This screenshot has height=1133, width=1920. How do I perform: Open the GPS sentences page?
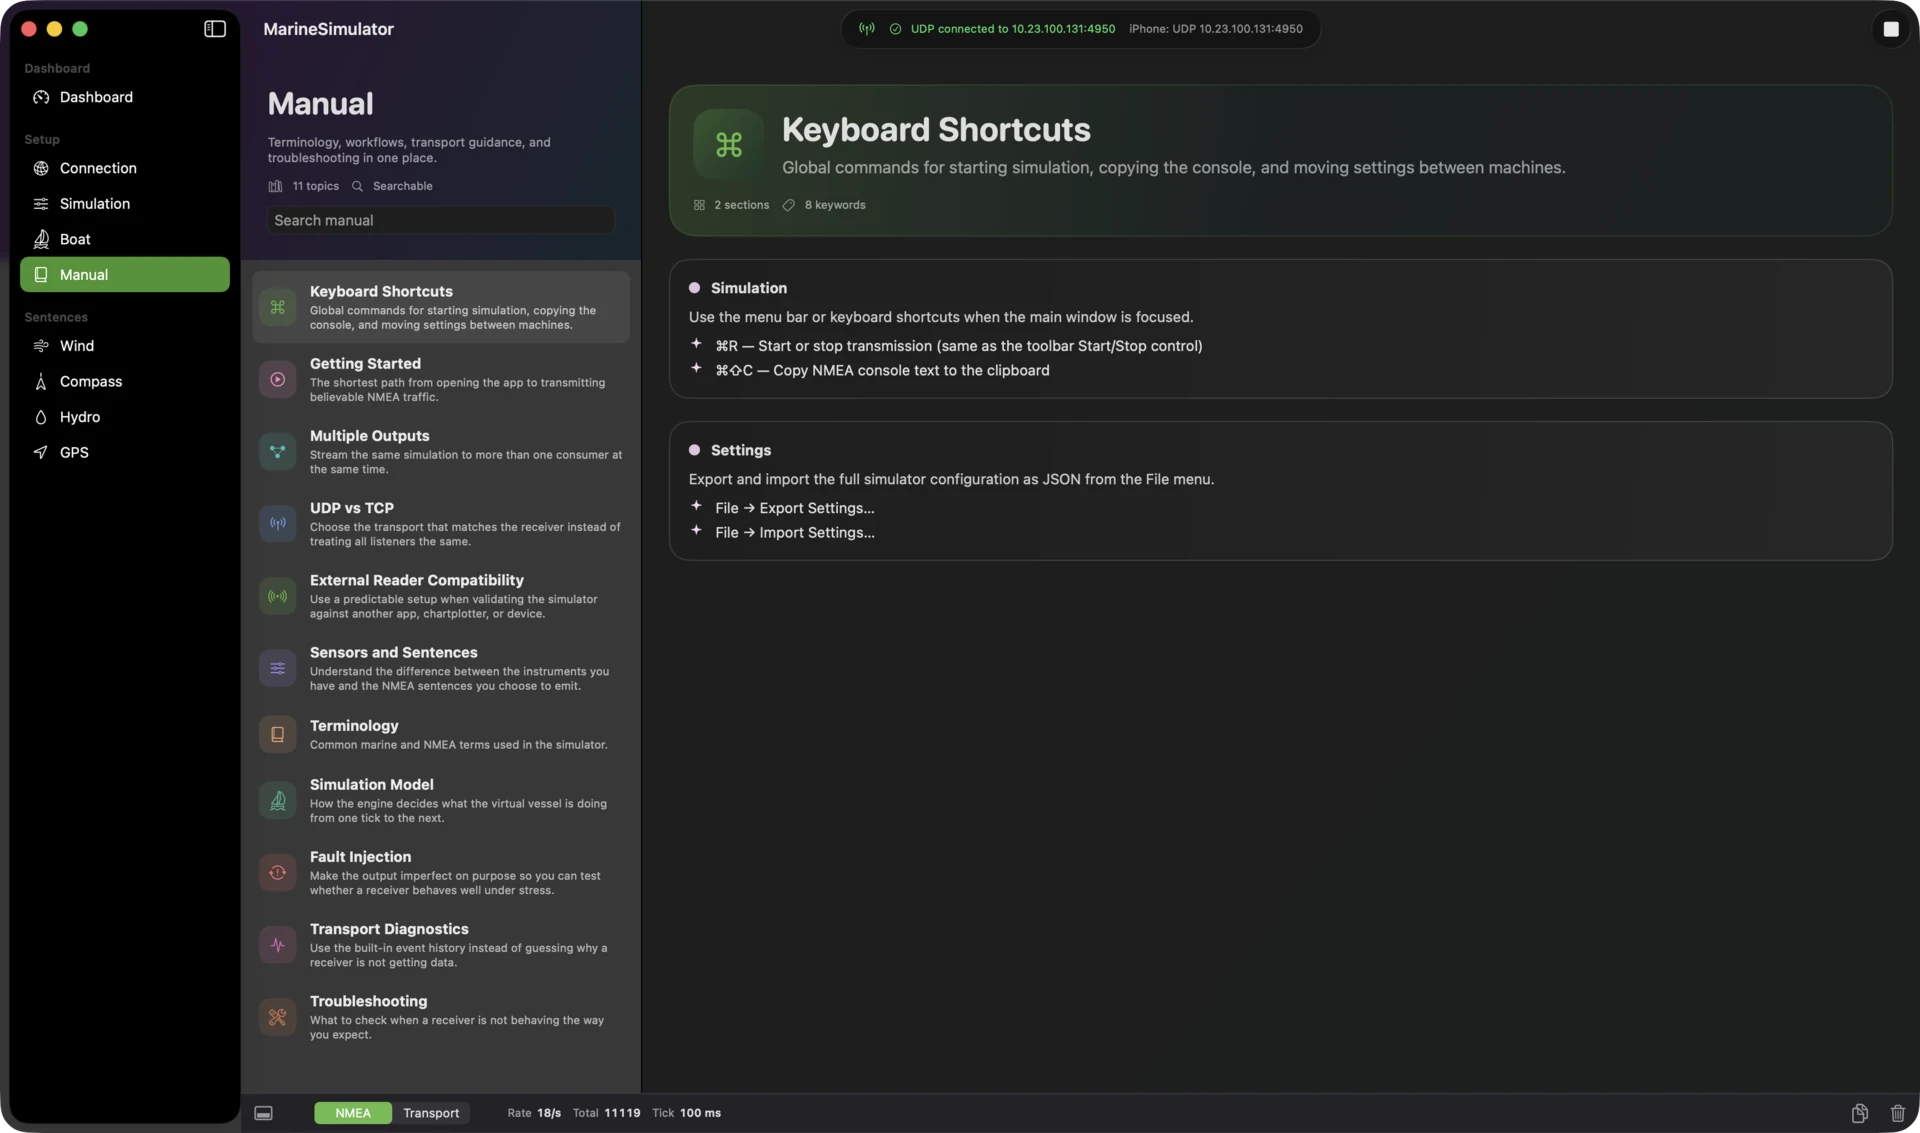pyautogui.click(x=125, y=453)
